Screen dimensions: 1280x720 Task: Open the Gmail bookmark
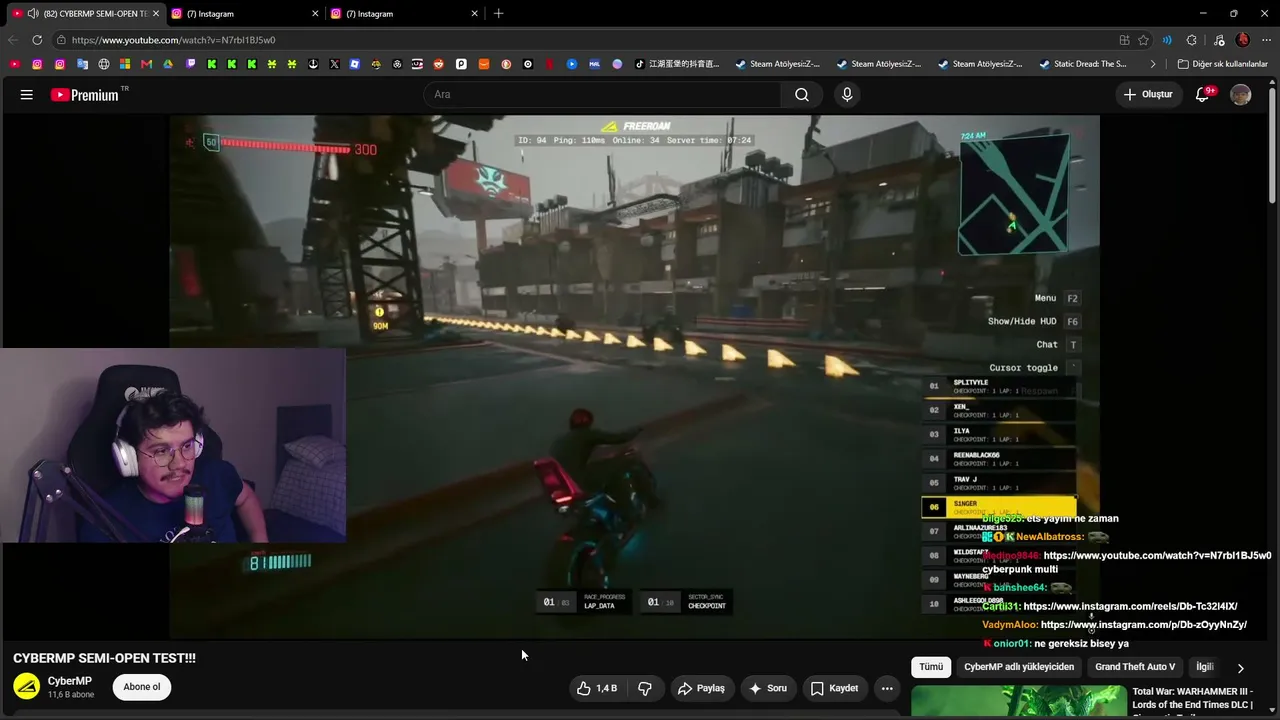click(x=147, y=64)
